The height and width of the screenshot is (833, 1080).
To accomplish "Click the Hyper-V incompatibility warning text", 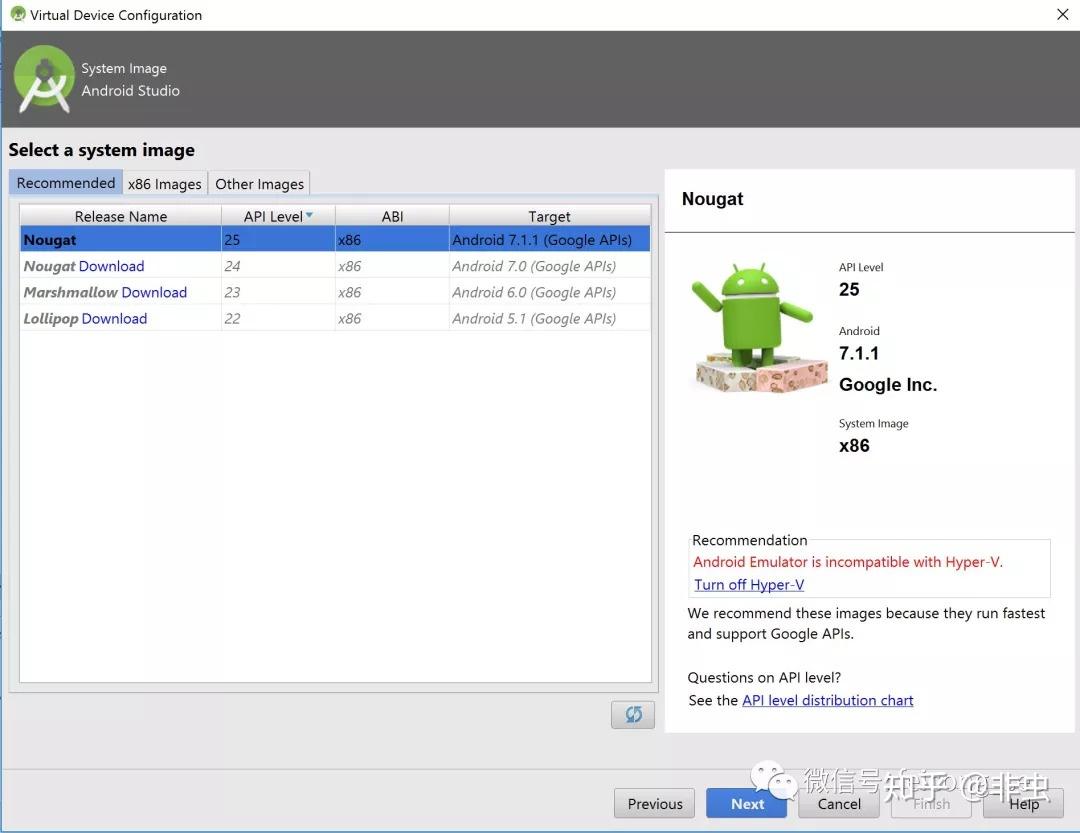I will point(848,562).
